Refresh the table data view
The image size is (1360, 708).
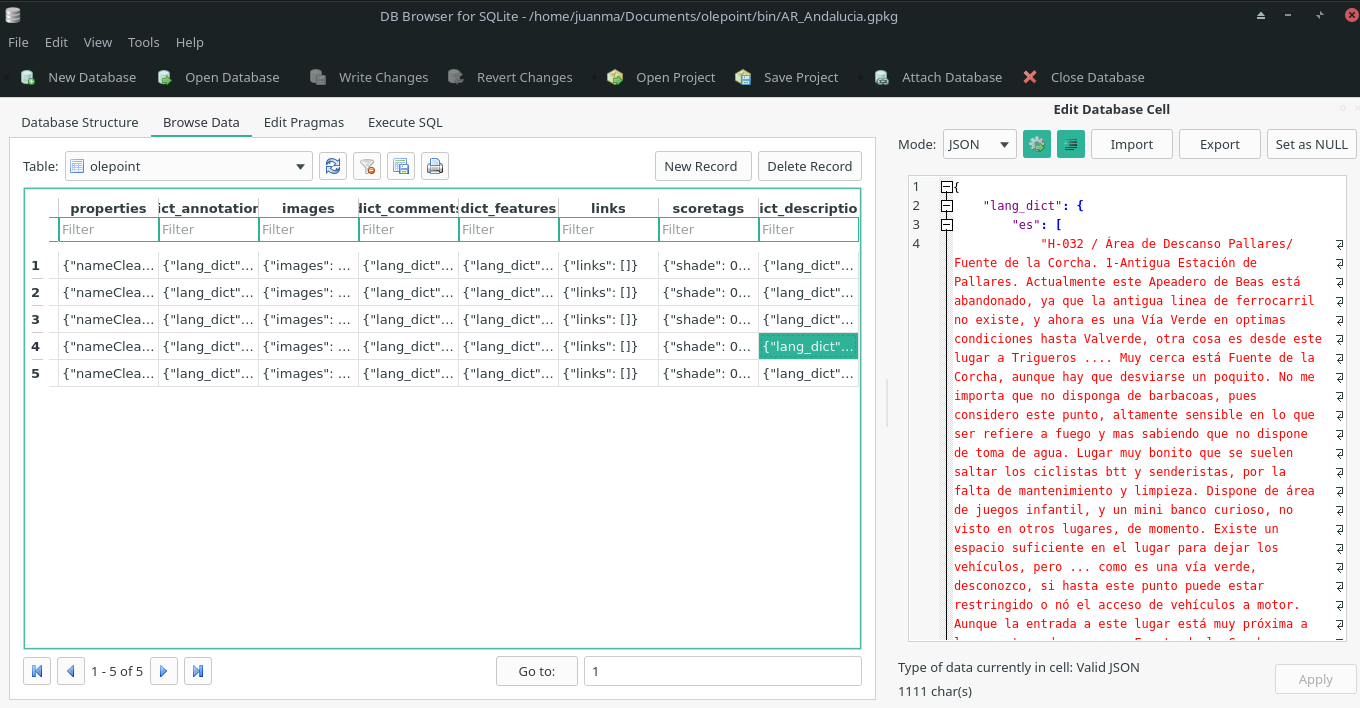coord(333,166)
